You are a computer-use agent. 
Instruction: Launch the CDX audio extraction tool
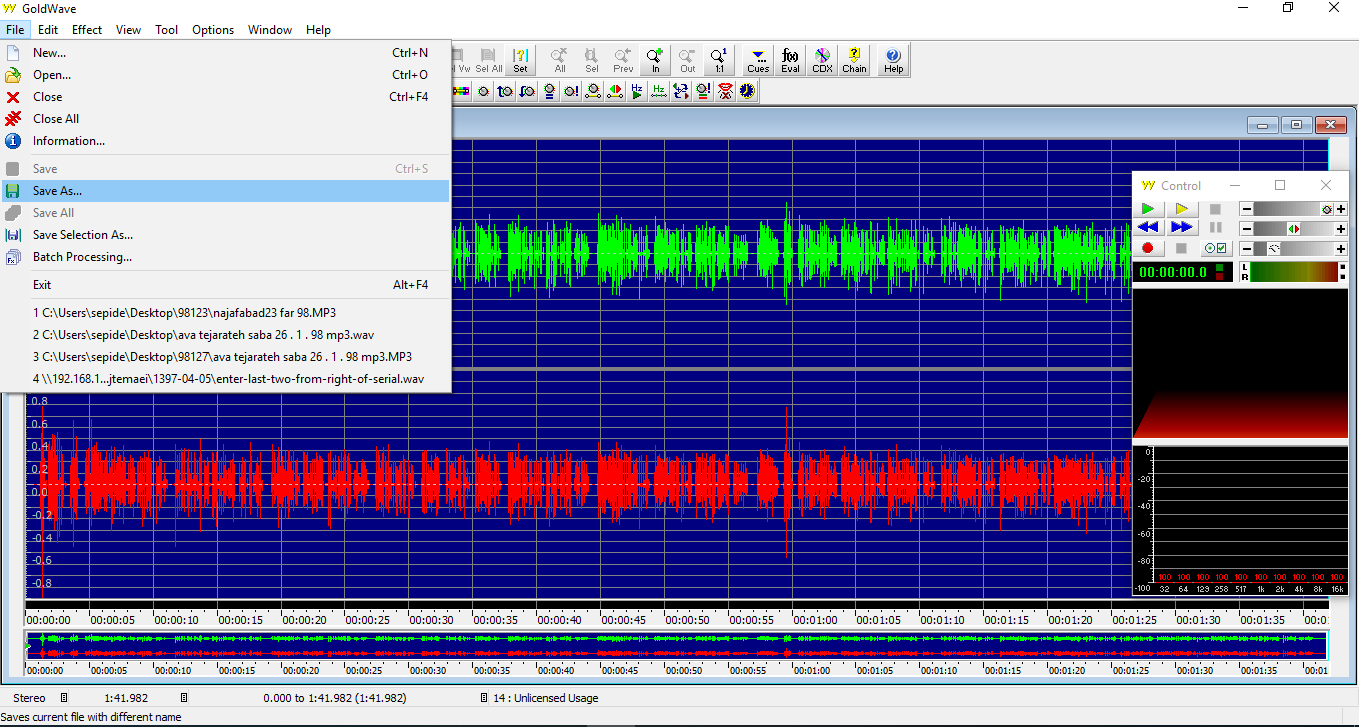tap(822, 61)
